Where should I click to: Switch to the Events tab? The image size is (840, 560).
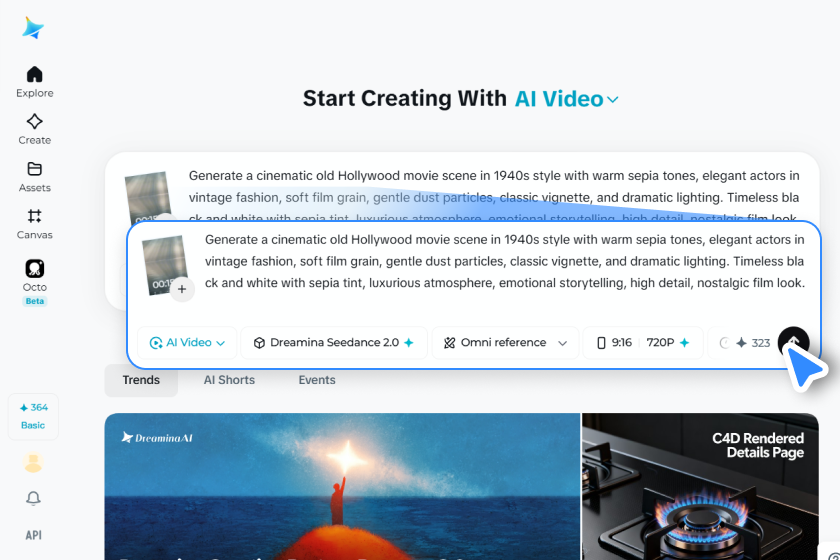click(317, 380)
